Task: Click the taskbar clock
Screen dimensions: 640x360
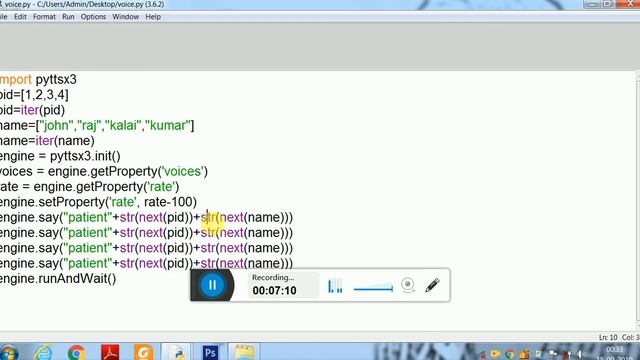Action: (614, 353)
